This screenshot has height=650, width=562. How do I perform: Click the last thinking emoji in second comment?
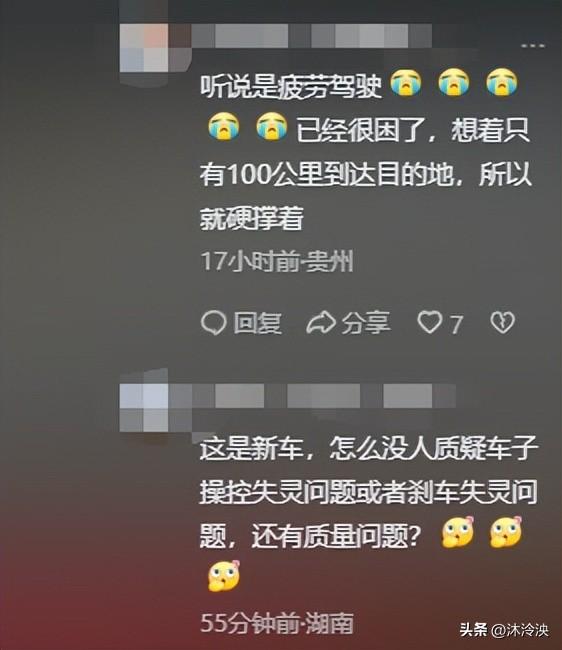(224, 576)
